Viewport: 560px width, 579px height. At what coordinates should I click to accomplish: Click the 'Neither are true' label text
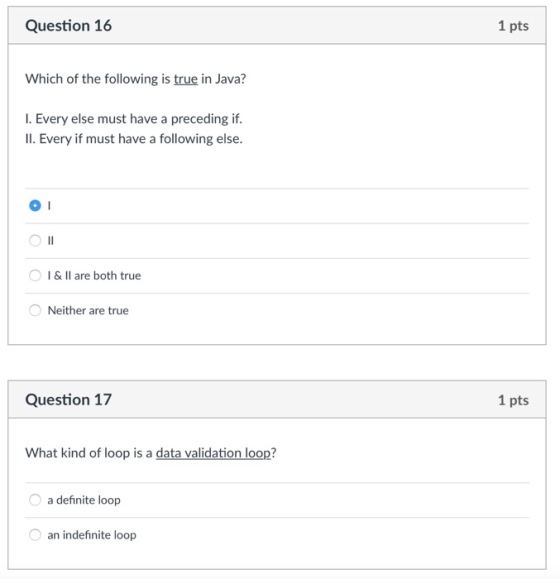click(x=88, y=311)
